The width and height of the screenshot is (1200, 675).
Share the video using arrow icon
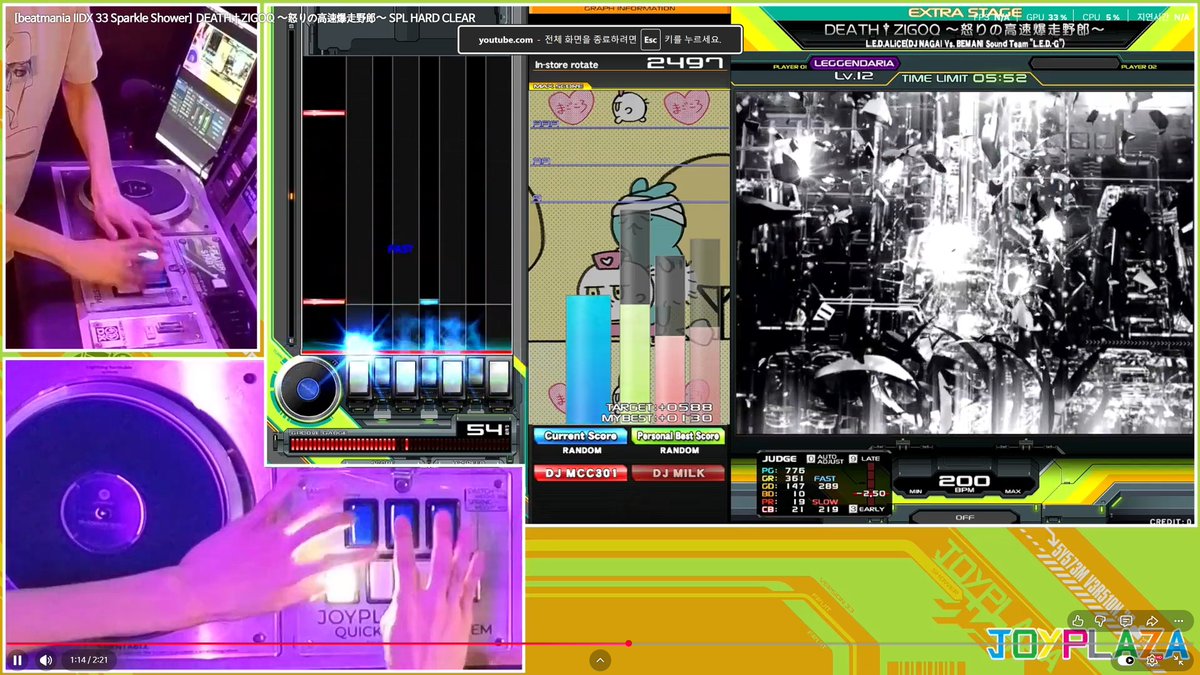pos(1152,620)
